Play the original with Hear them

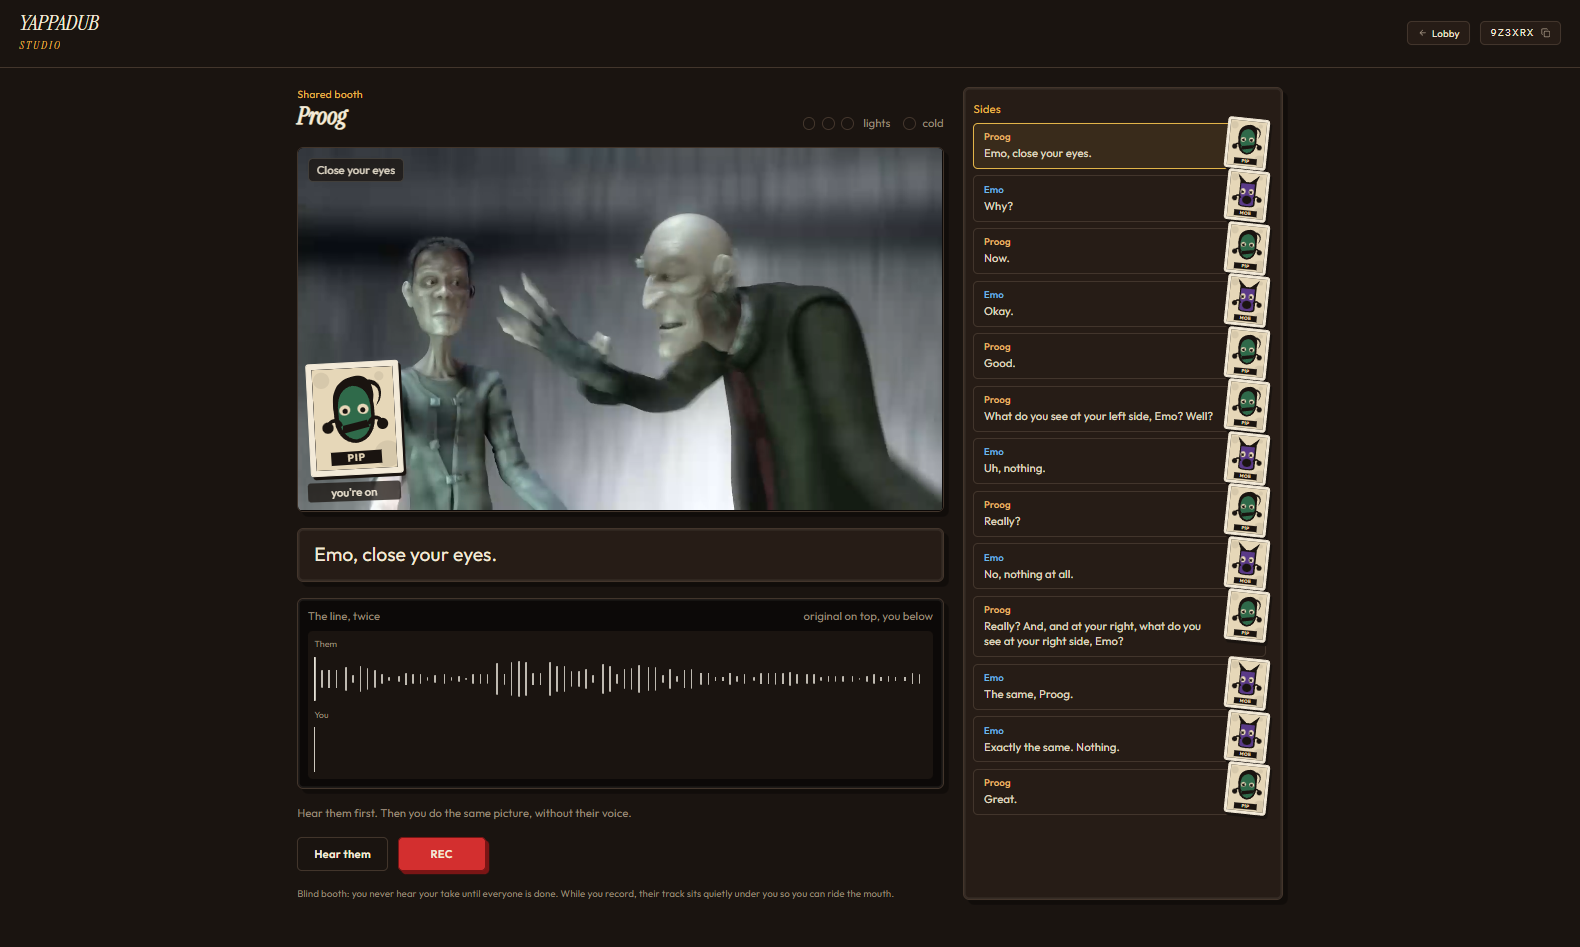coord(342,854)
